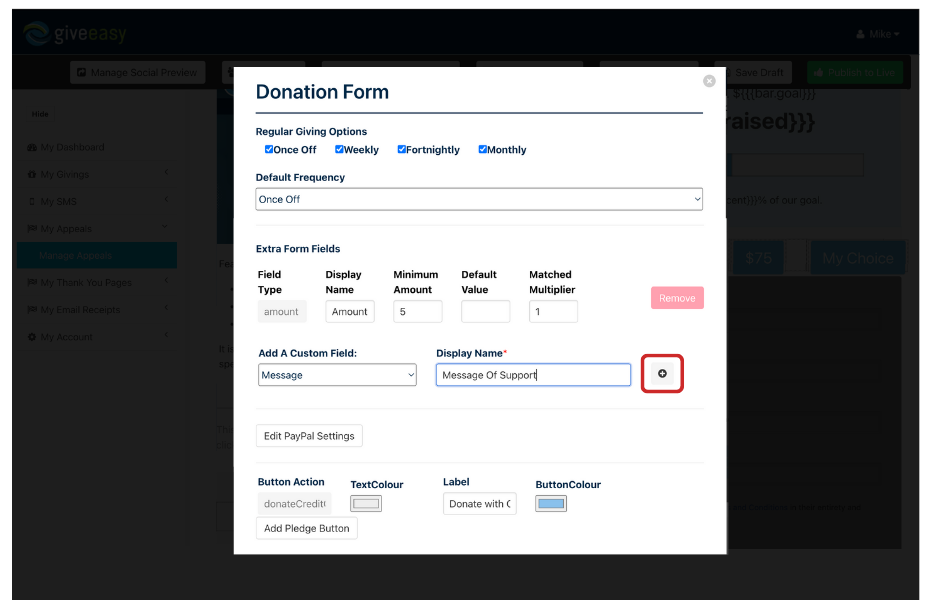Image resolution: width=938 pixels, height=609 pixels.
Task: Open My Dashboard from the sidebar
Action: click(x=72, y=147)
